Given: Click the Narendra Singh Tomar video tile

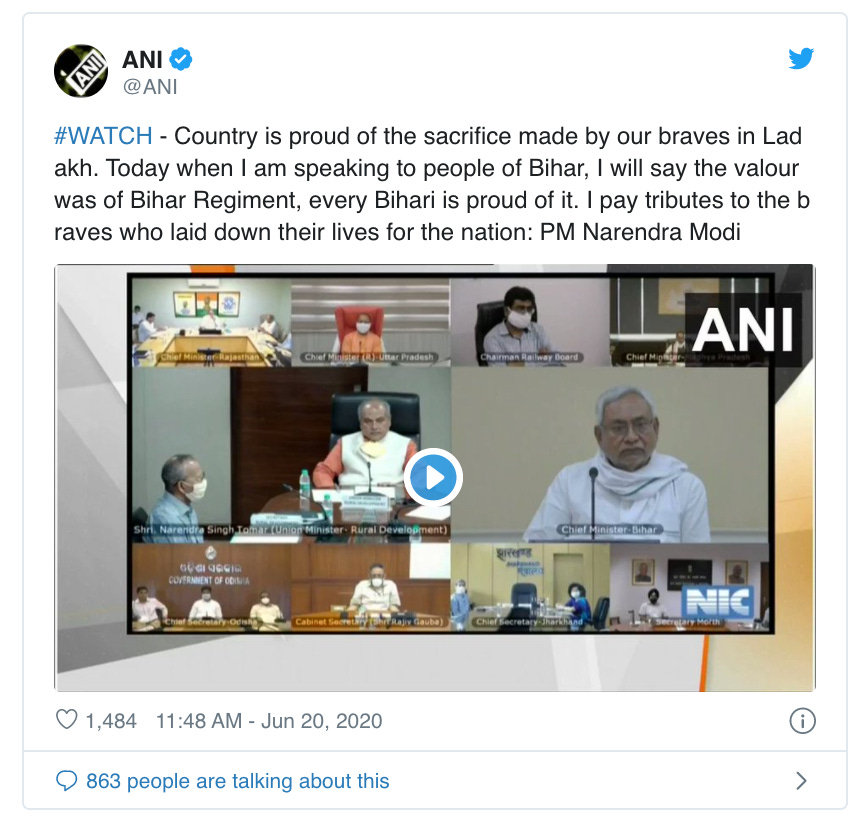Looking at the screenshot, I should [291, 455].
